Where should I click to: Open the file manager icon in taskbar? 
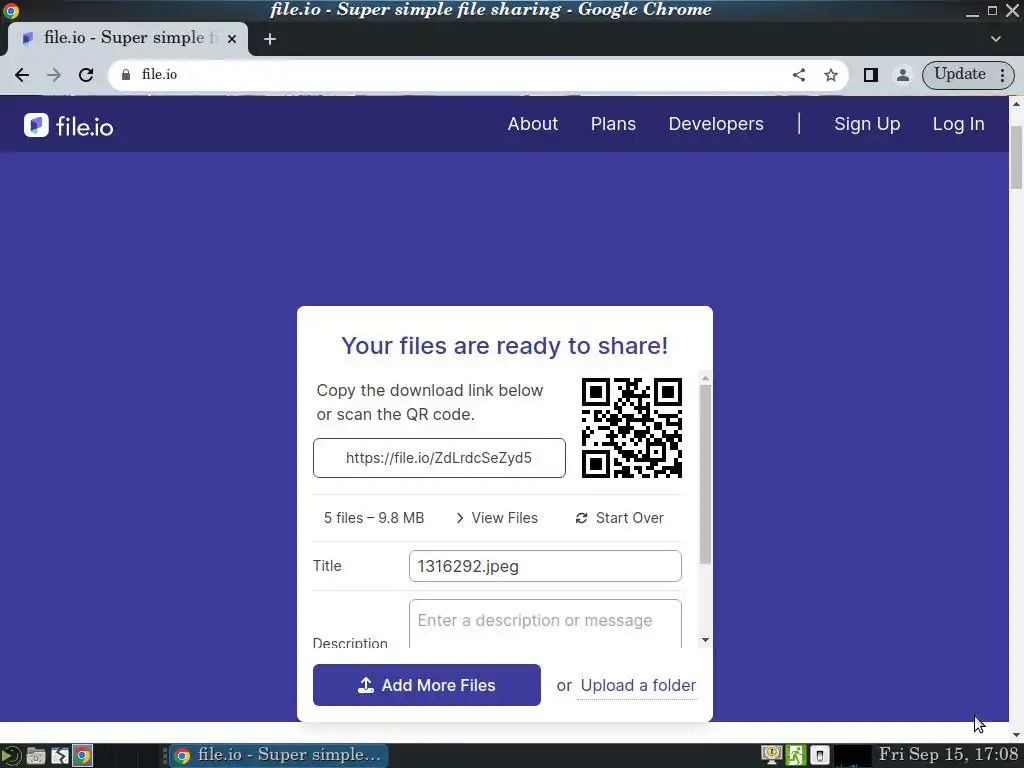(36, 756)
